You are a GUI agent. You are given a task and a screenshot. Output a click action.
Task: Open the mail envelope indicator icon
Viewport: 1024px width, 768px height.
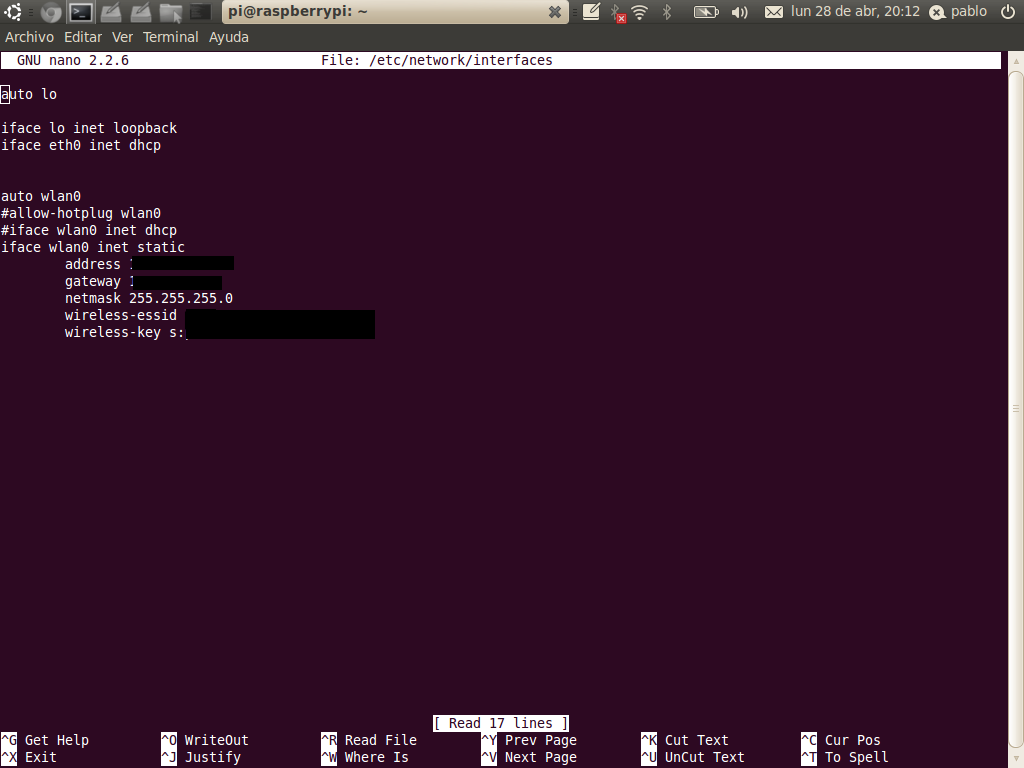774,11
